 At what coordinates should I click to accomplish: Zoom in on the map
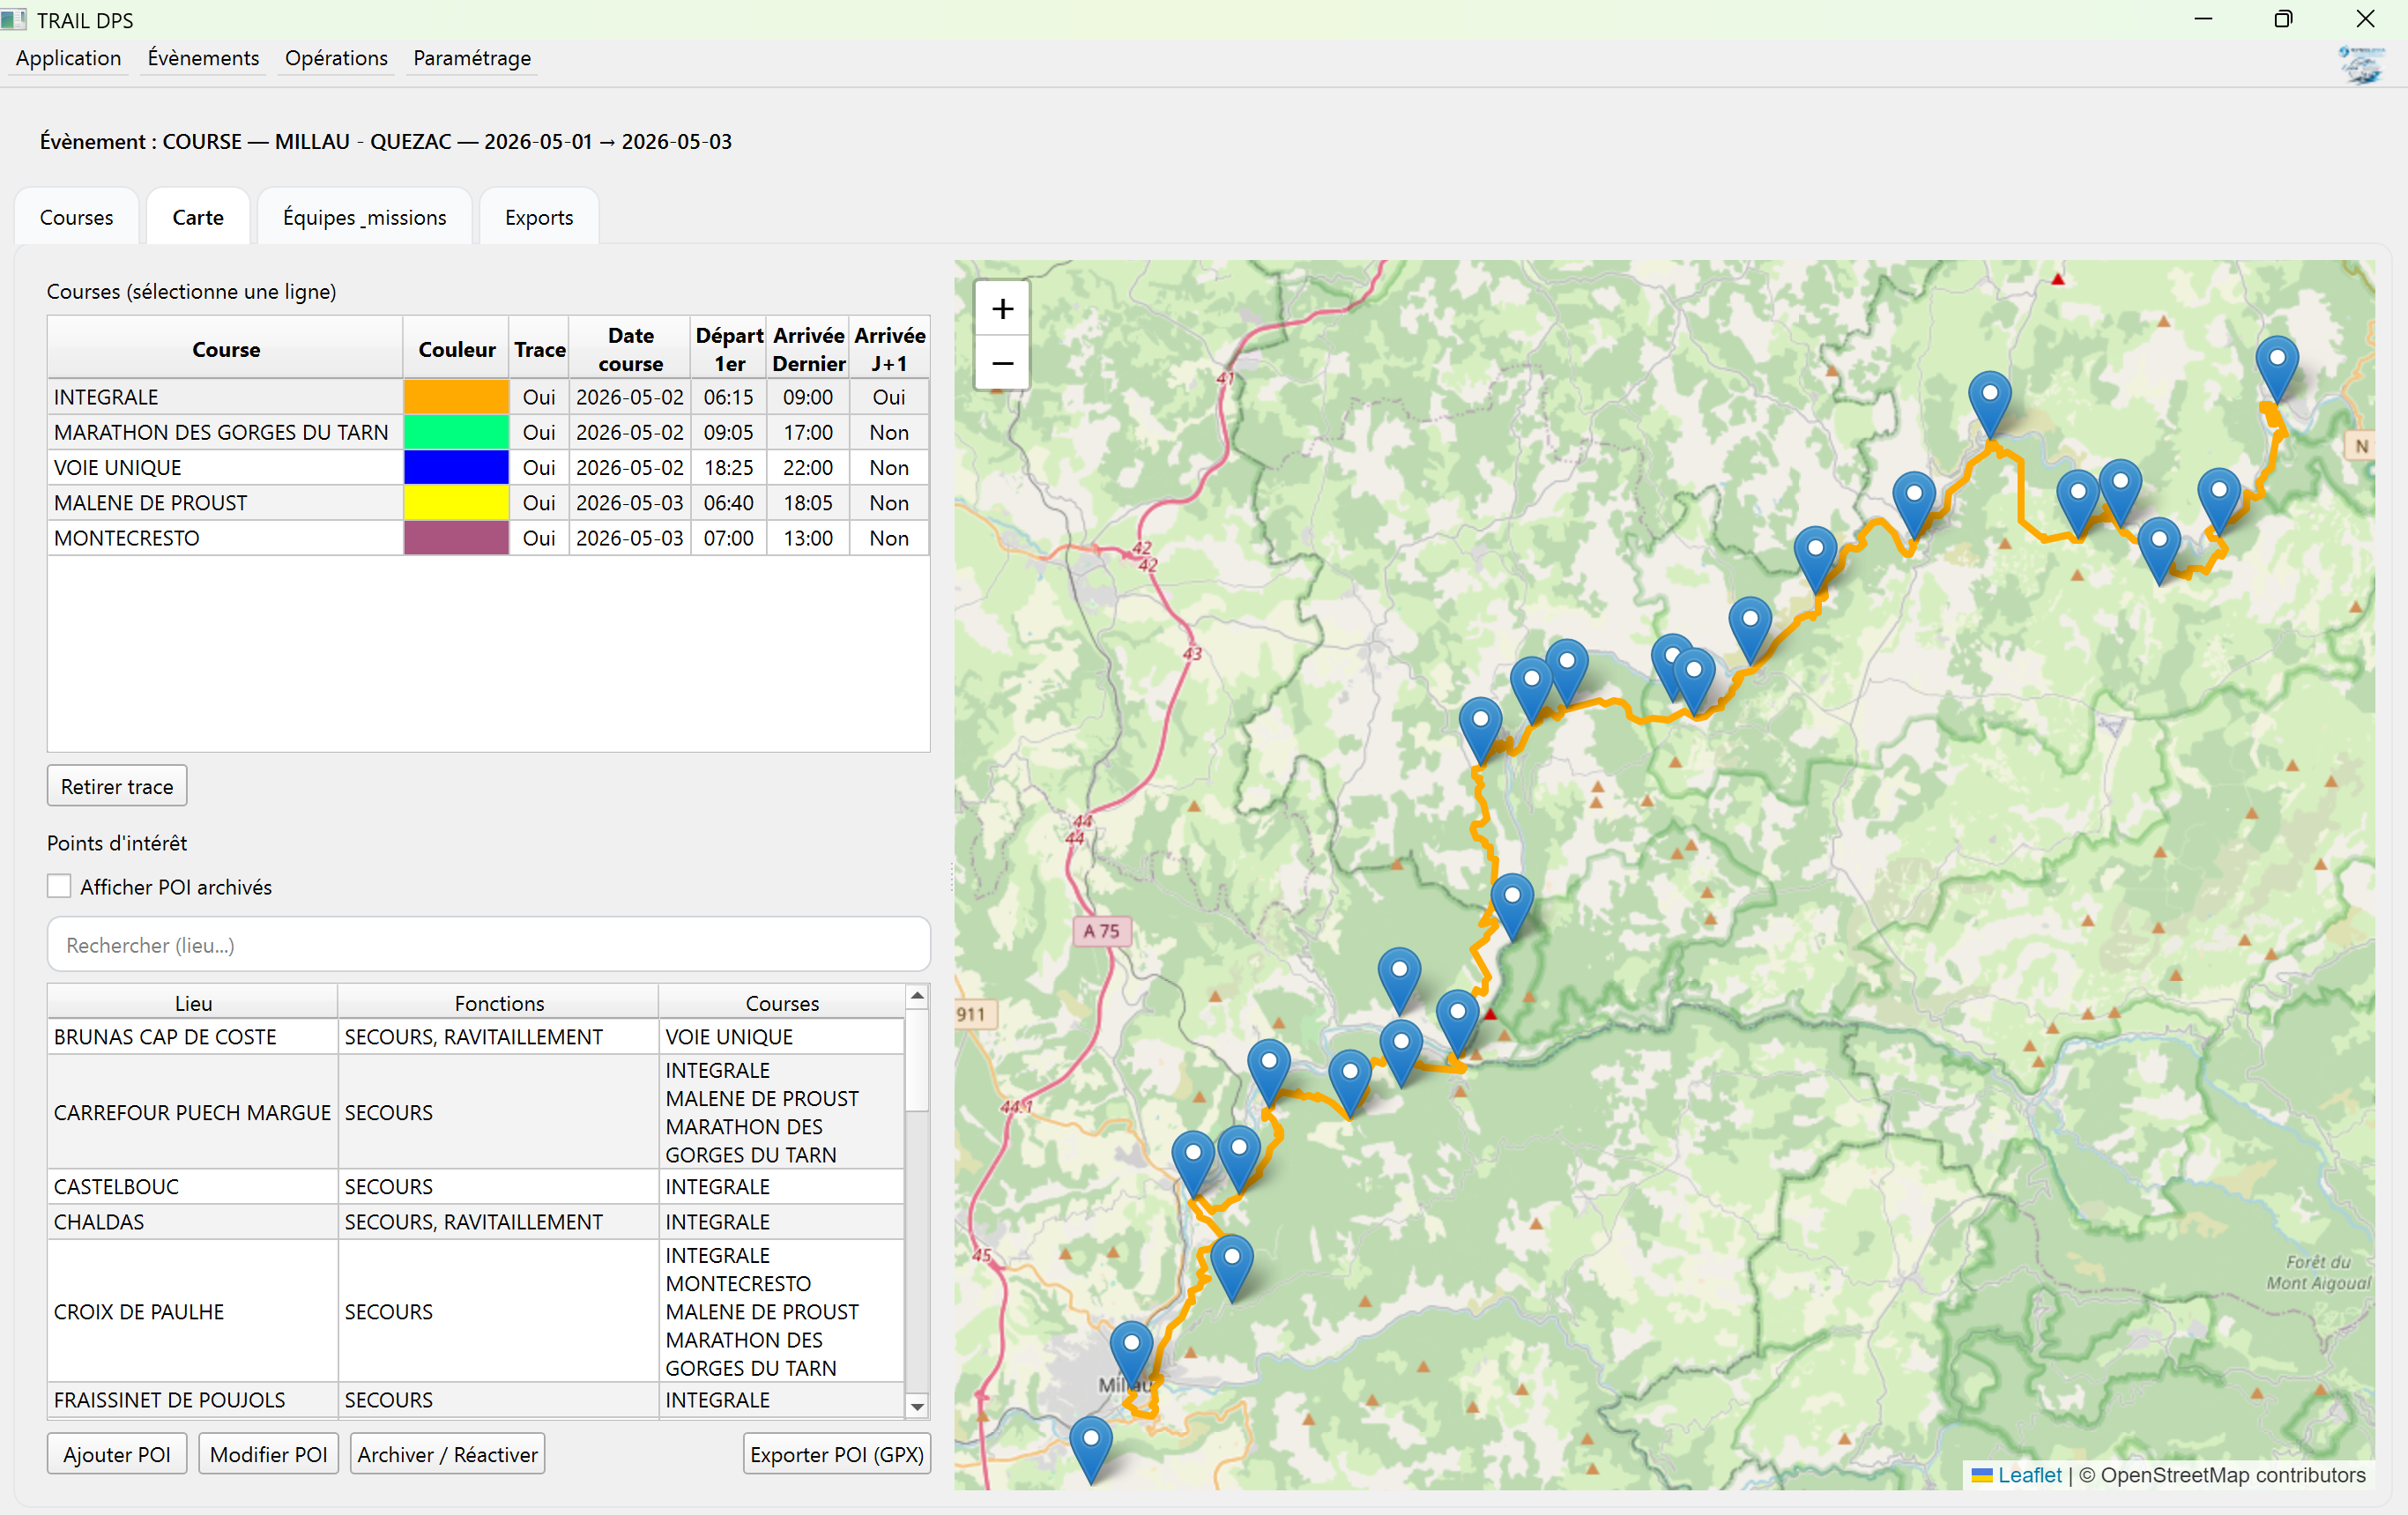(x=1002, y=308)
